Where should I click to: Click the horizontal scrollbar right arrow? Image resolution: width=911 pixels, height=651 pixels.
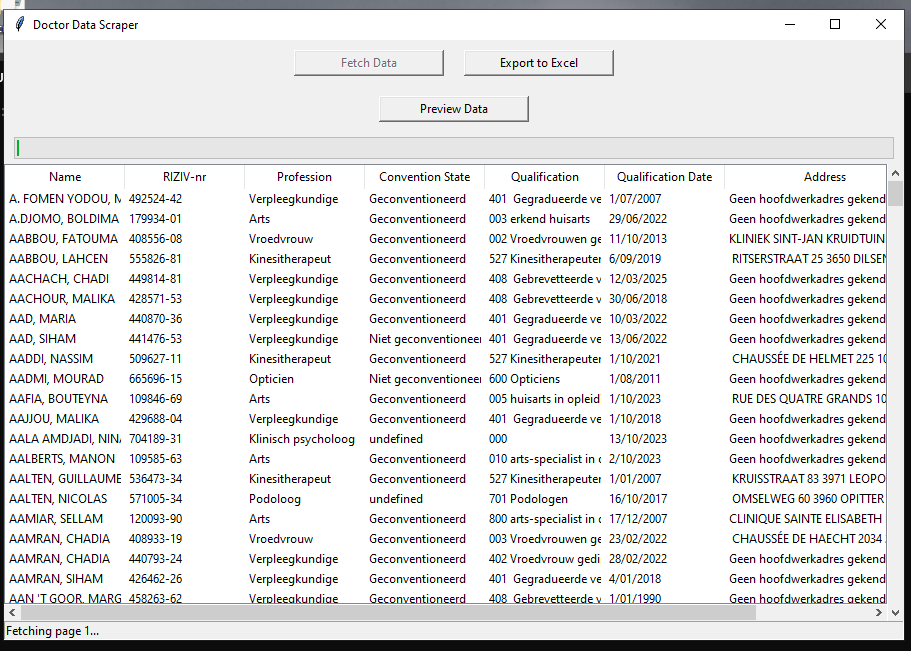879,613
